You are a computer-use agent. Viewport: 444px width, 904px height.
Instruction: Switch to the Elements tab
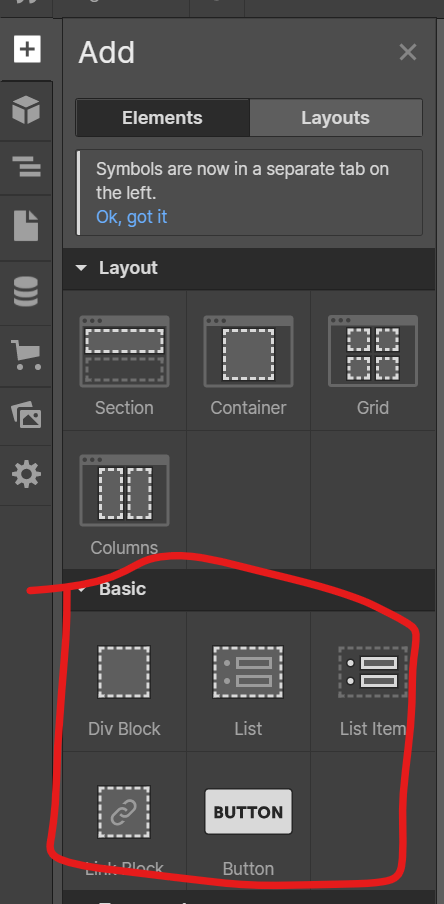tap(163, 118)
